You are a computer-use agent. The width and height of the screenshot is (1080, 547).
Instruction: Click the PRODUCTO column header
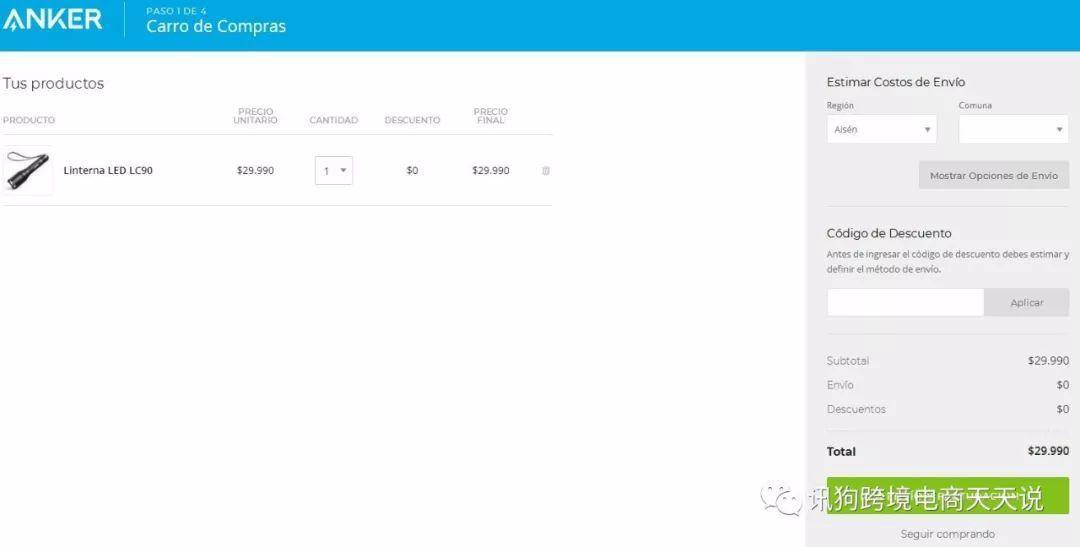29,120
